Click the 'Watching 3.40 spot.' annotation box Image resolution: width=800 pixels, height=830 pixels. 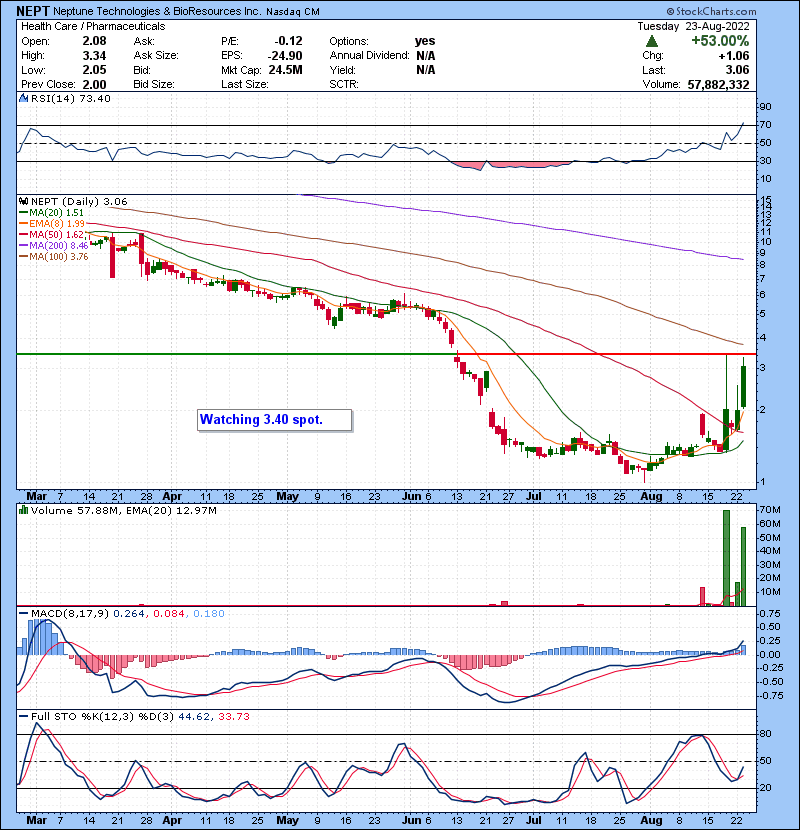pos(274,419)
